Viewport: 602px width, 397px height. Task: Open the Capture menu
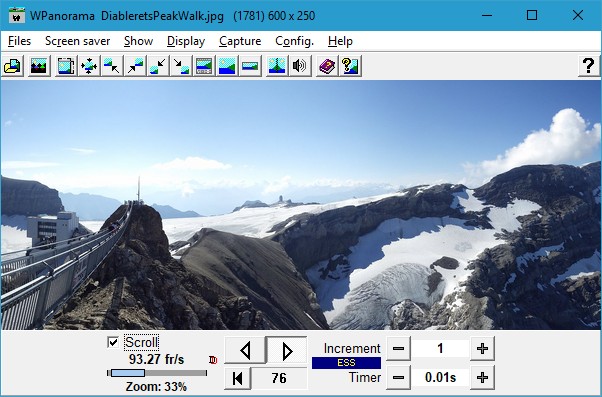point(240,41)
